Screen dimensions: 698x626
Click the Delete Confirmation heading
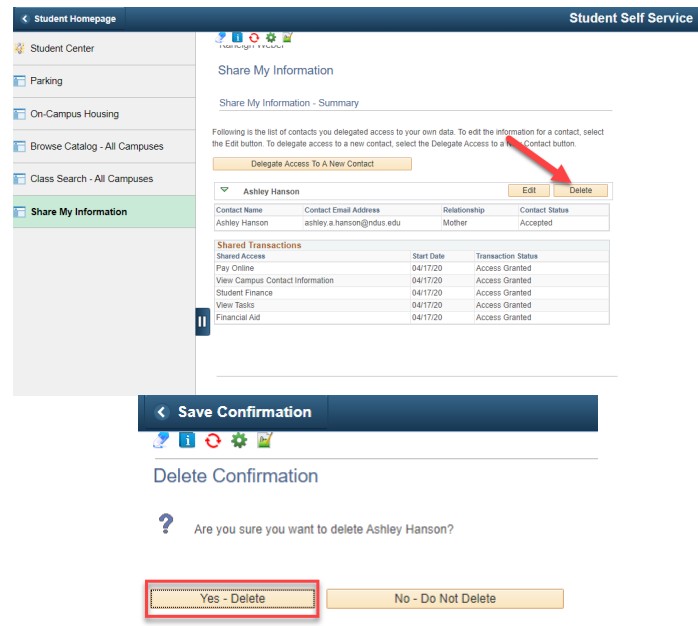[235, 476]
